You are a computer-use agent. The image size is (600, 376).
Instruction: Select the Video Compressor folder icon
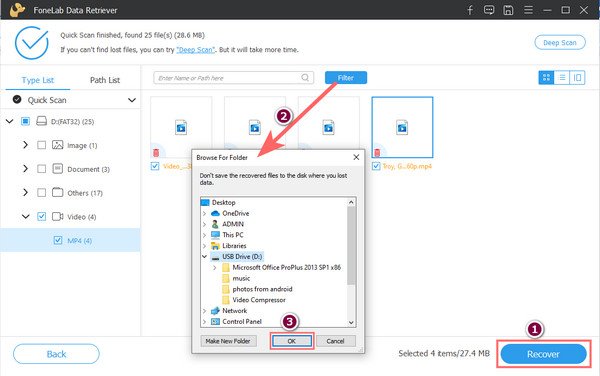pos(226,300)
